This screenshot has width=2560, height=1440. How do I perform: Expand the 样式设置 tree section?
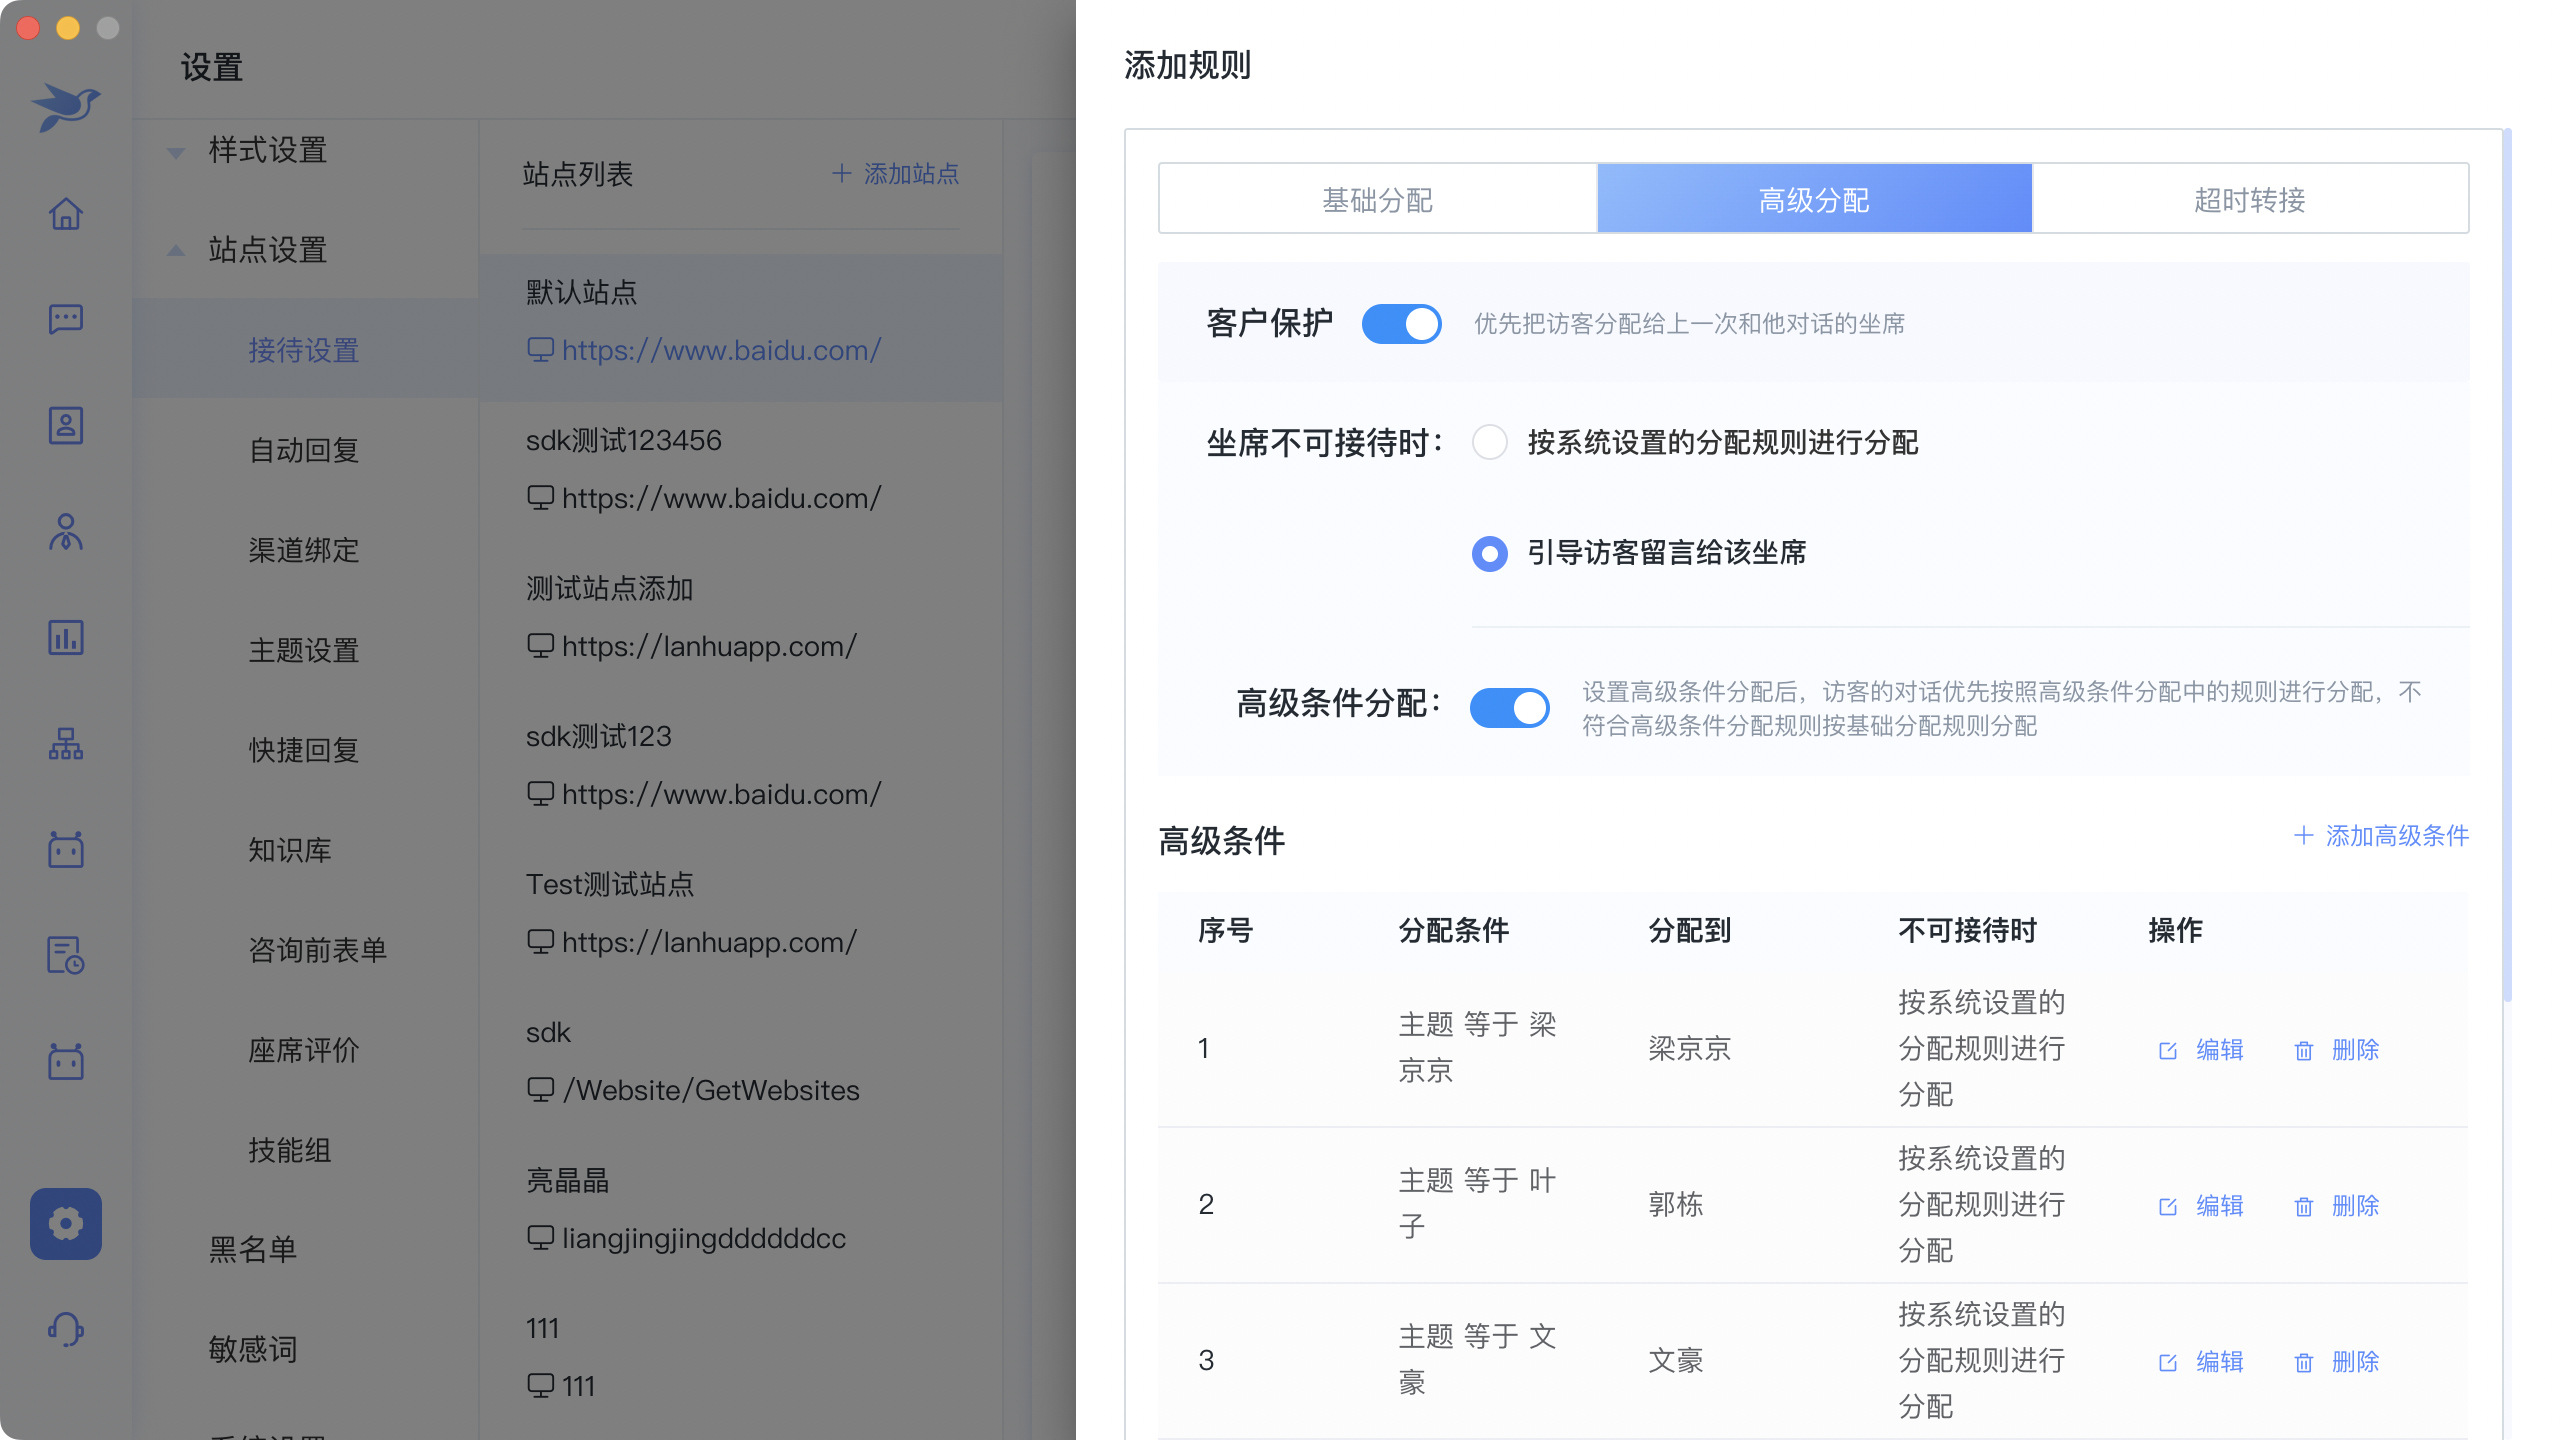pyautogui.click(x=176, y=152)
